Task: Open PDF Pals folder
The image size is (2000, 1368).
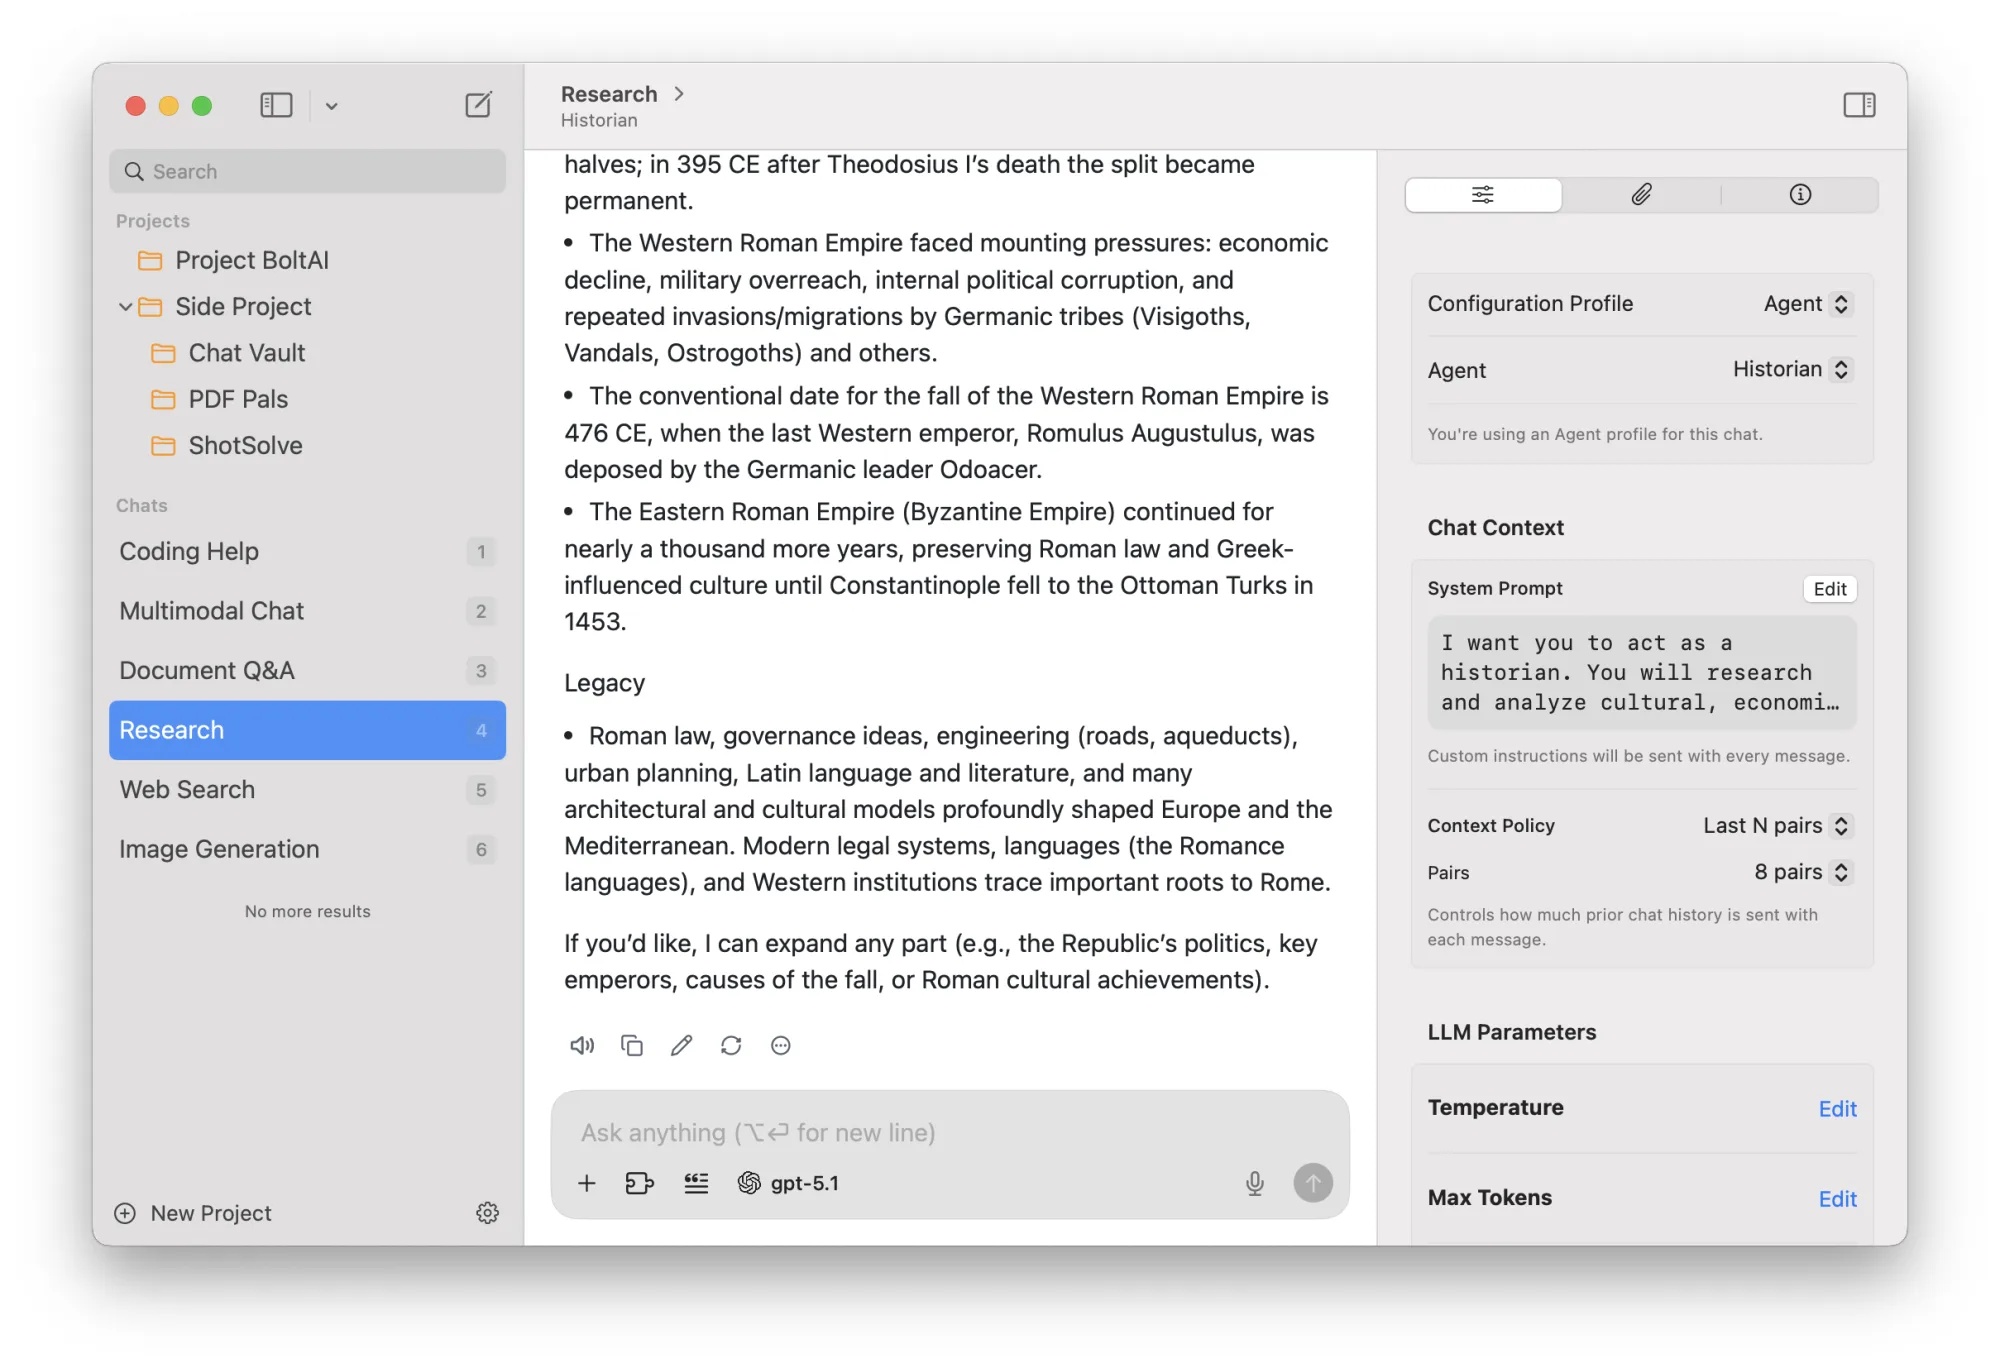Action: pyautogui.click(x=219, y=399)
